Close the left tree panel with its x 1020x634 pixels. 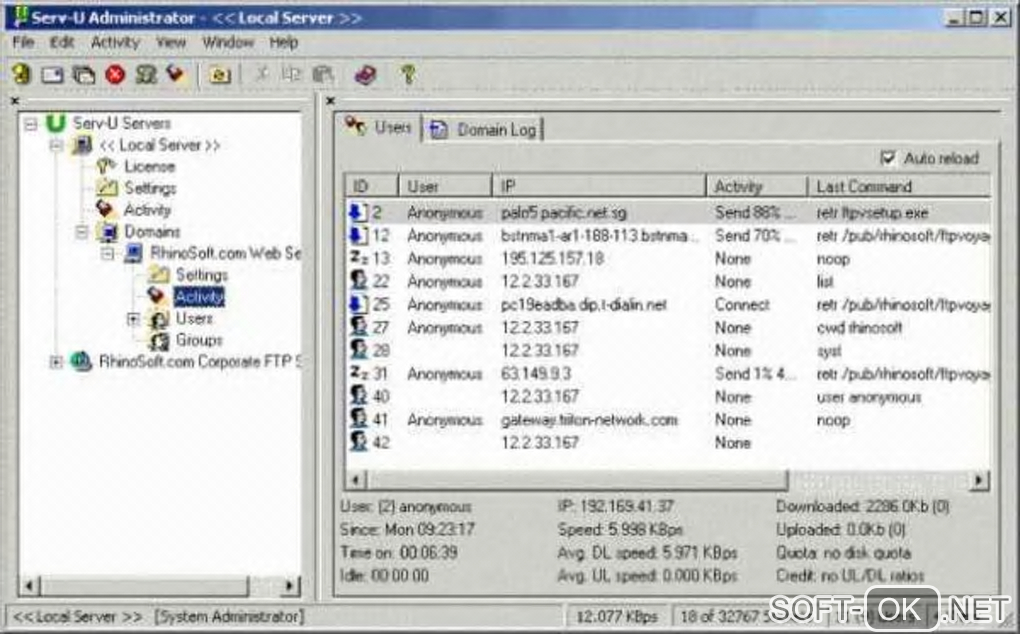pos(14,101)
